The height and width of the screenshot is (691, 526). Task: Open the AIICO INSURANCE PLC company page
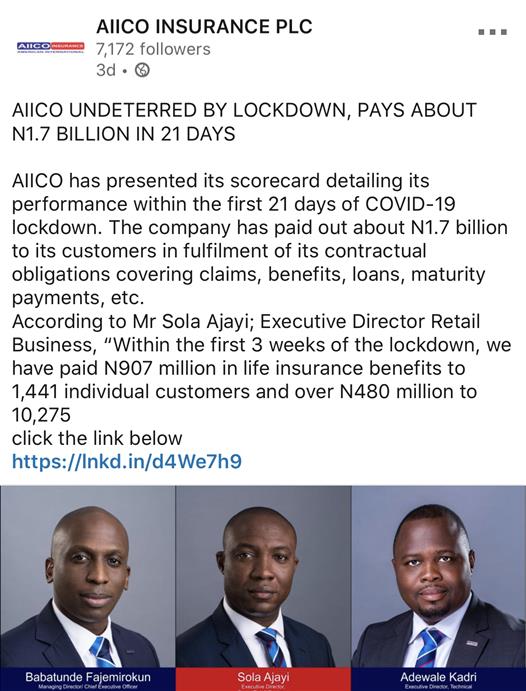coord(204,26)
